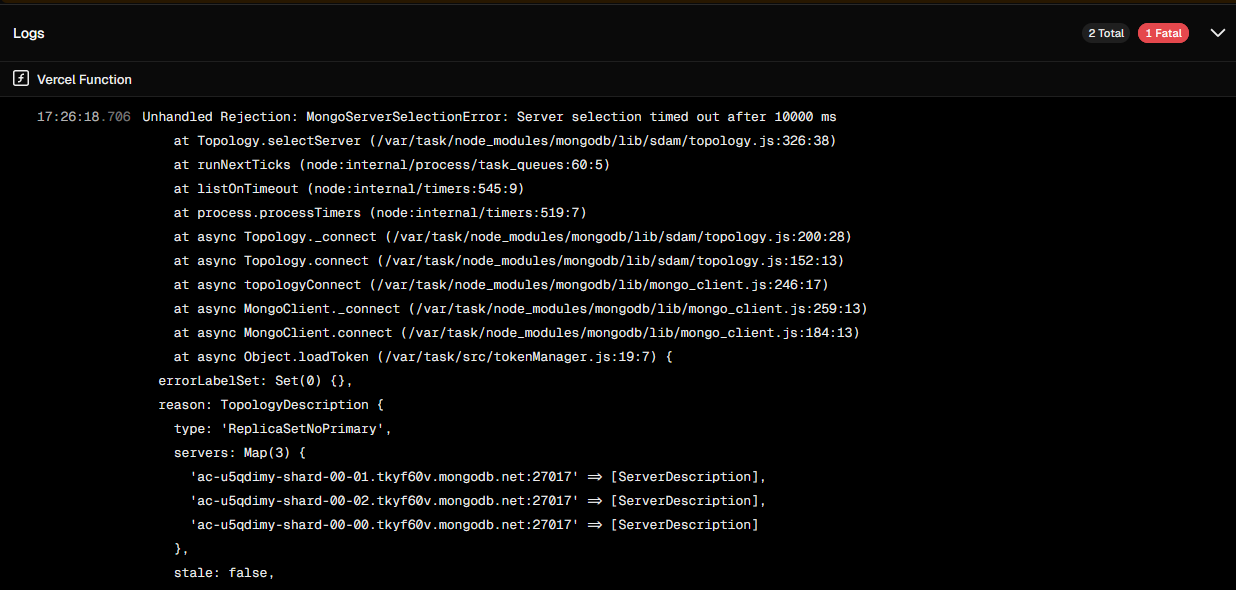Select the shard-00-00 server entry
1236x590 pixels.
[474, 525]
